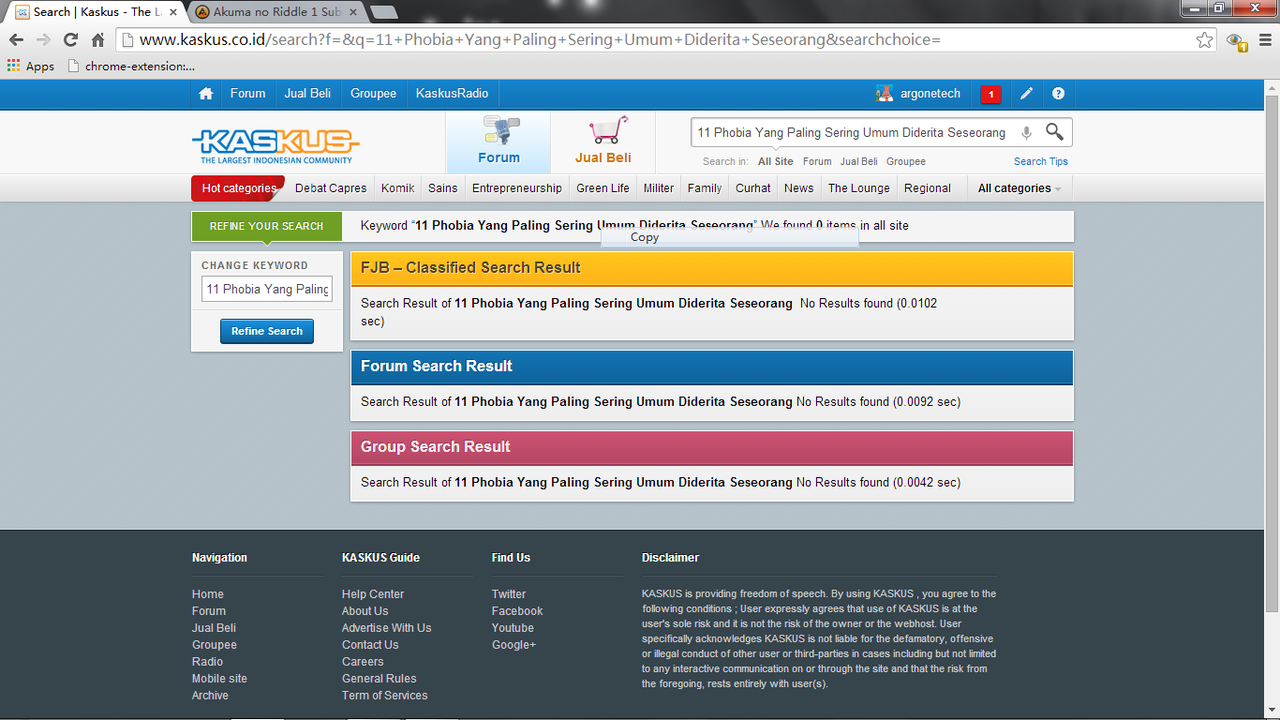The height and width of the screenshot is (720, 1280).
Task: Open a new browser tab
Action: tap(383, 12)
